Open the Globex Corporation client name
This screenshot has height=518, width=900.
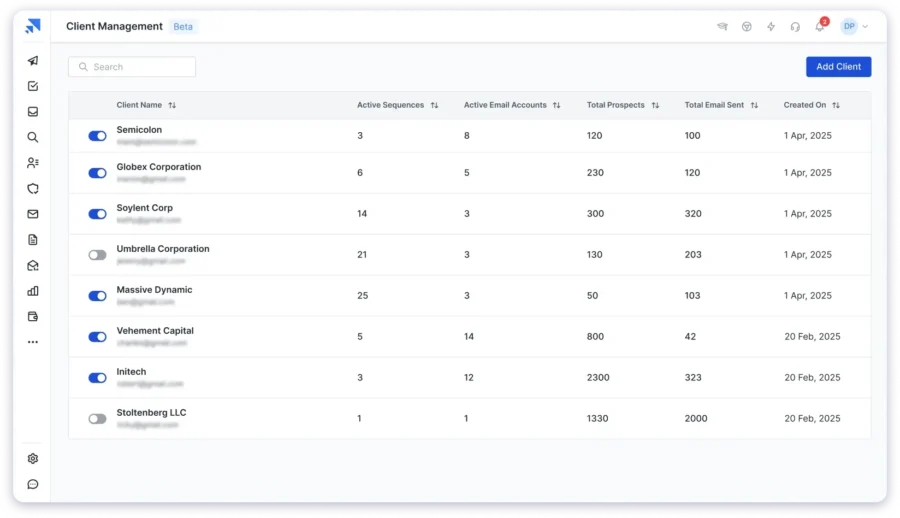pos(158,167)
